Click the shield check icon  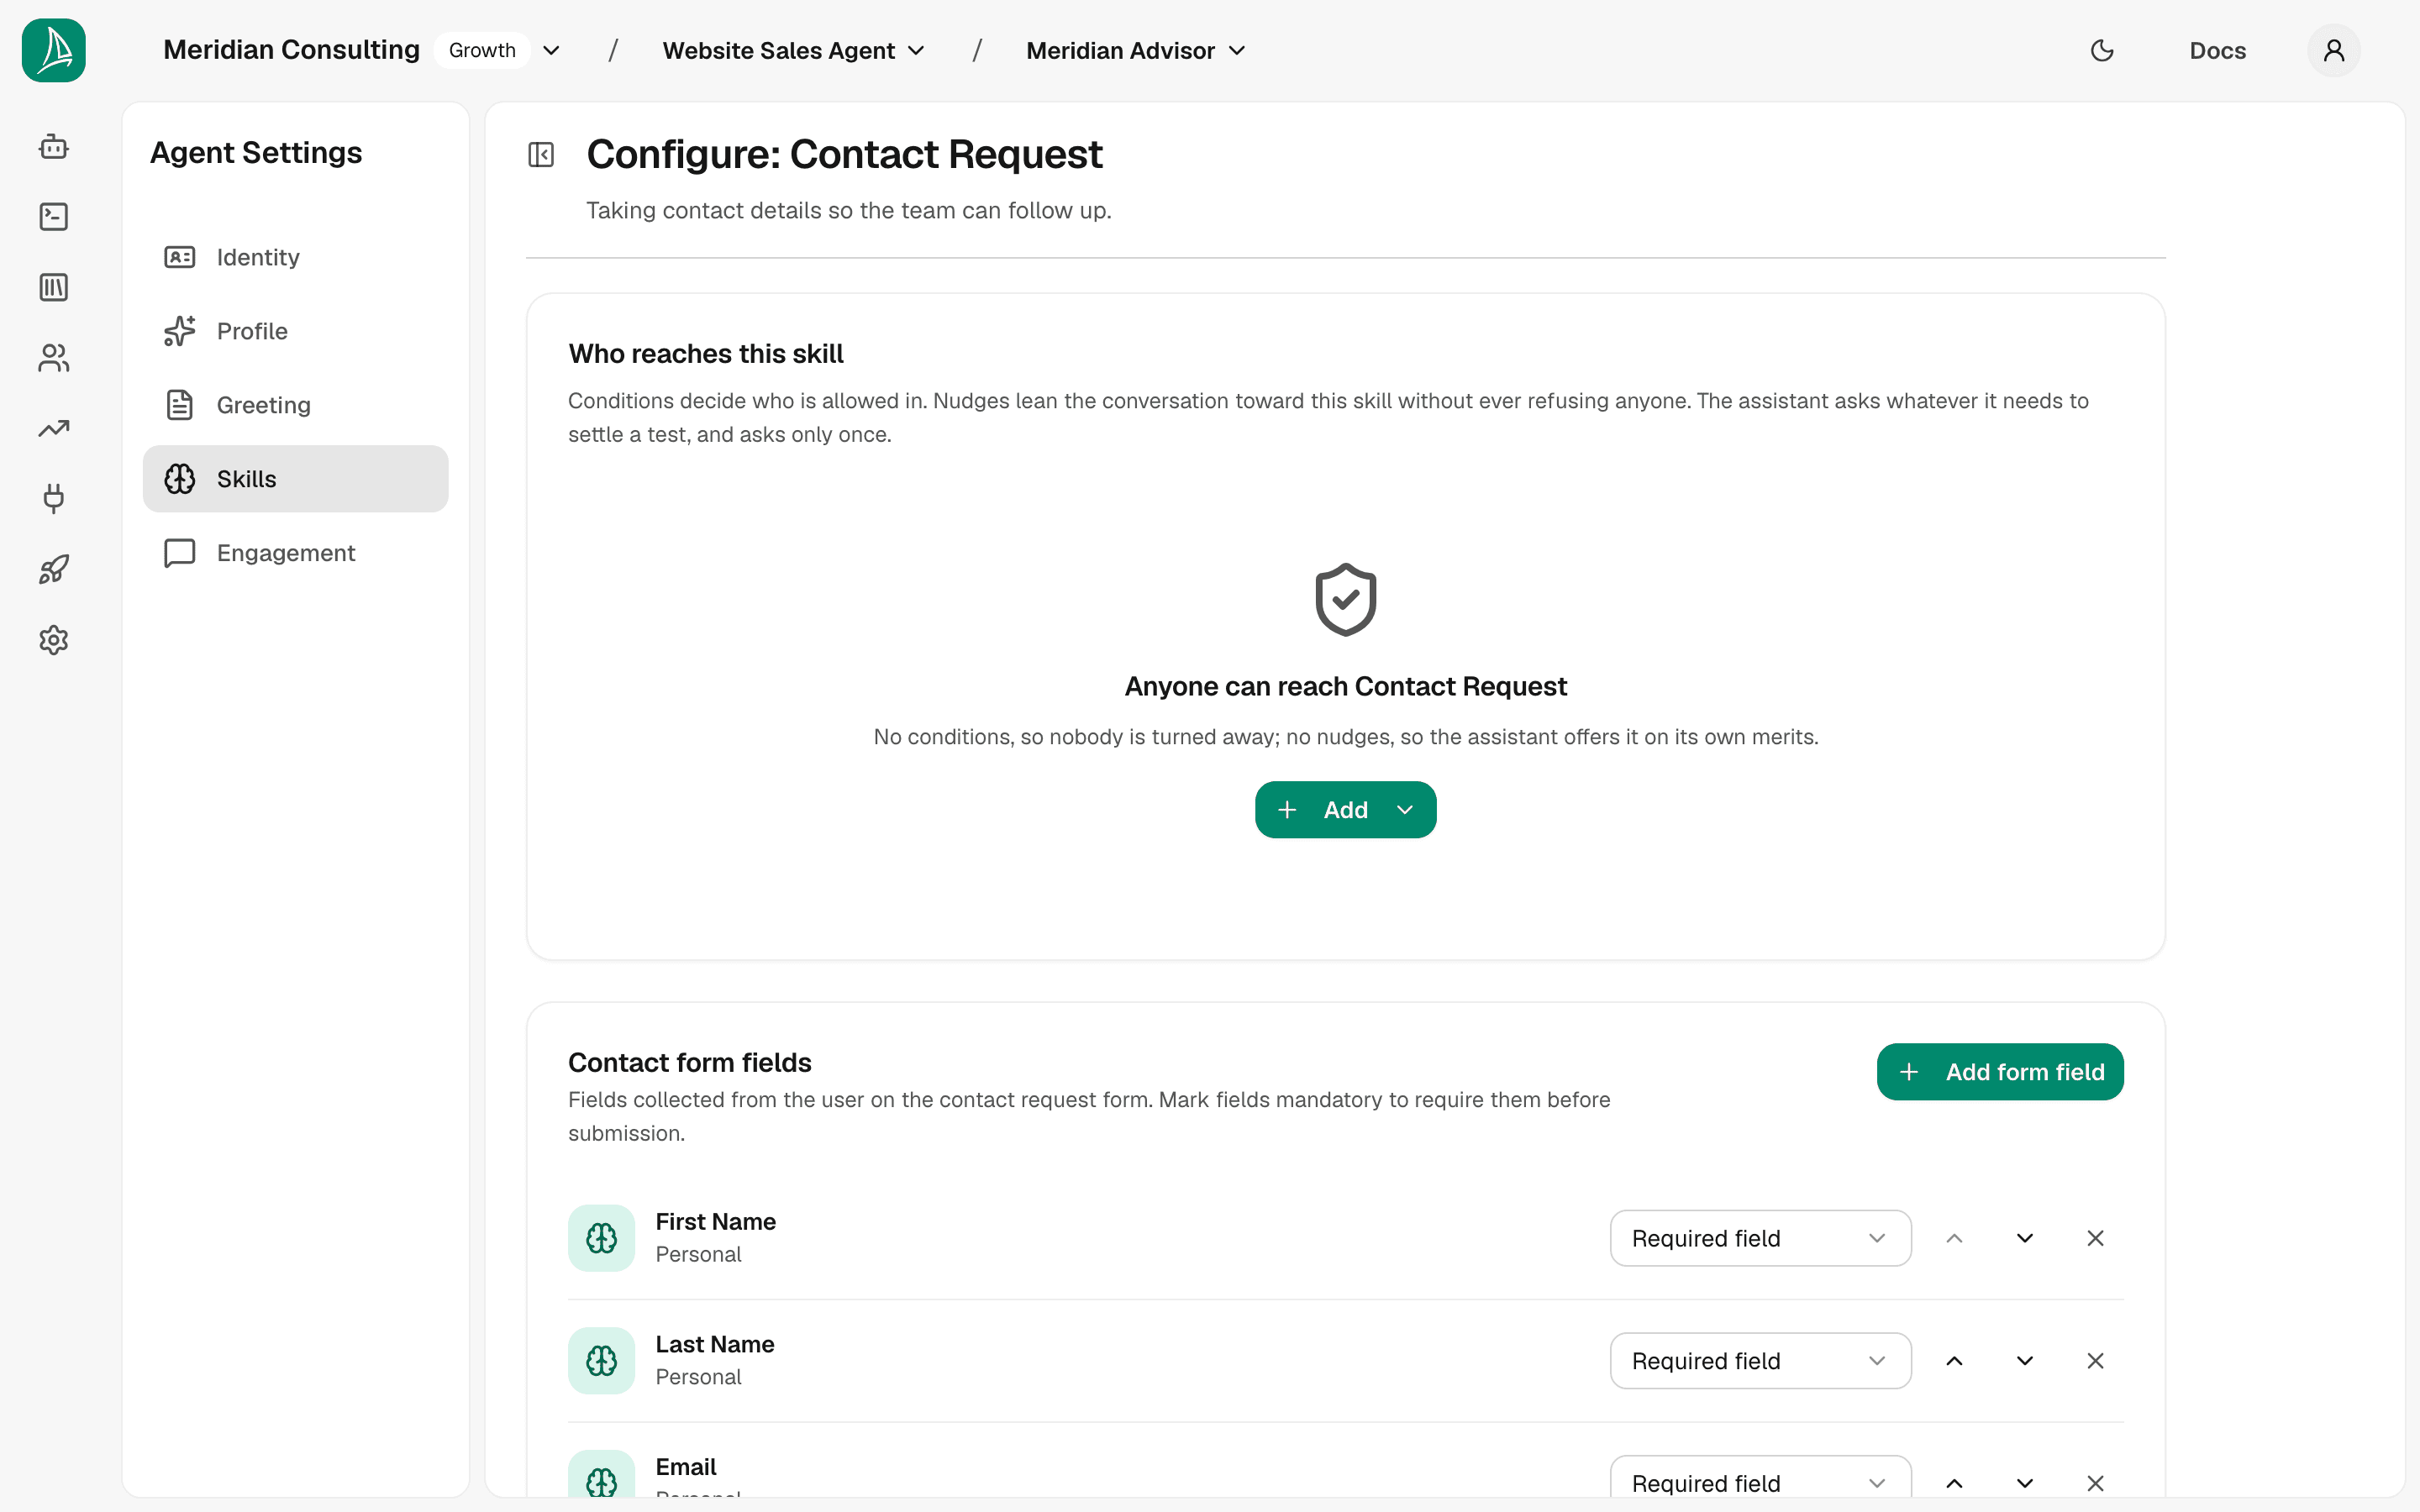tap(1346, 600)
